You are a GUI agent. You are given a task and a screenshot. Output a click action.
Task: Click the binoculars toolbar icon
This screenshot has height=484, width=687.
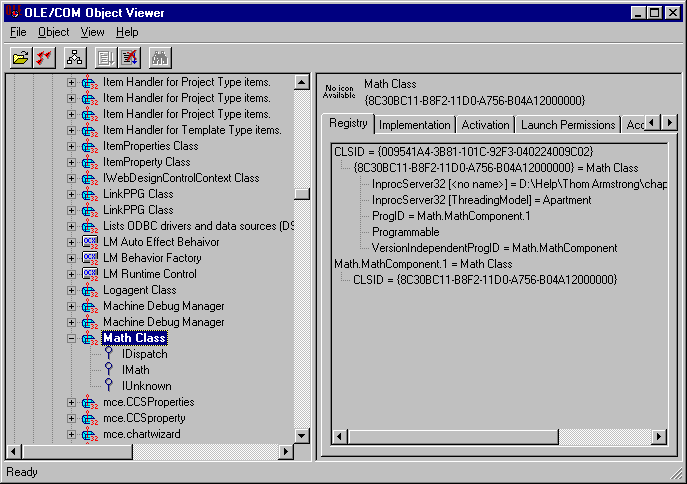point(160,57)
